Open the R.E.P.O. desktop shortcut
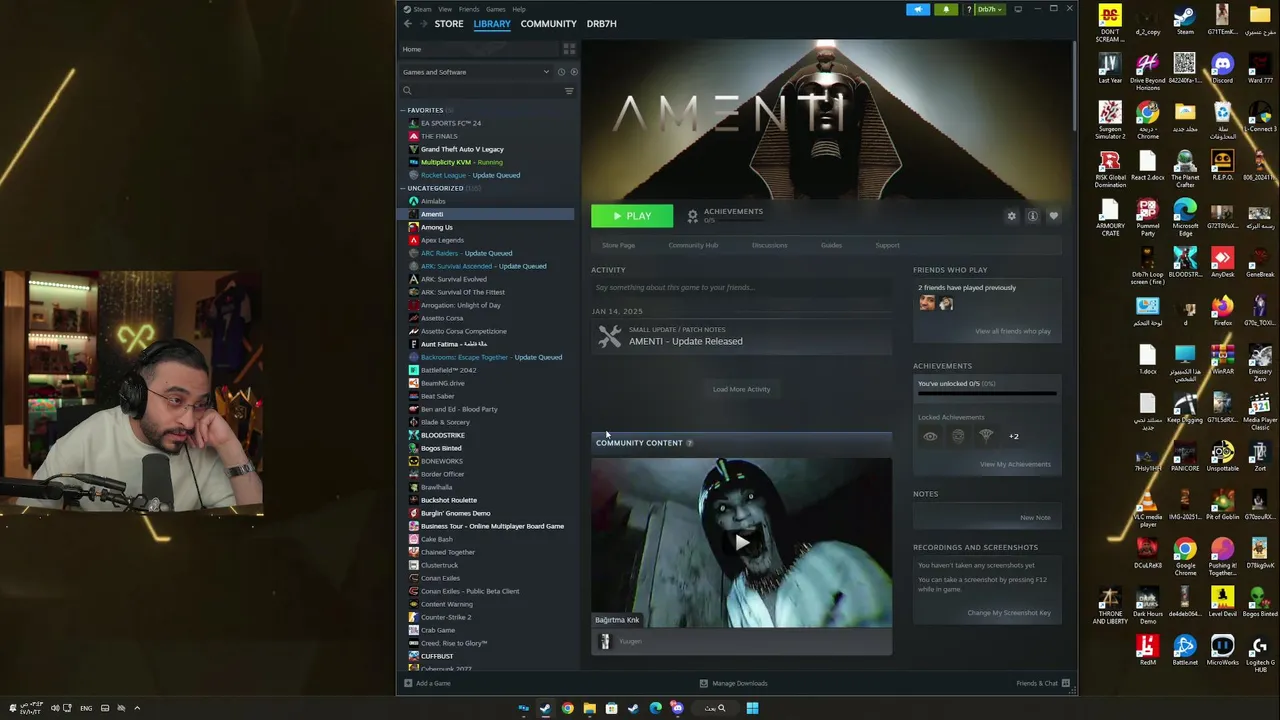 tap(1222, 166)
